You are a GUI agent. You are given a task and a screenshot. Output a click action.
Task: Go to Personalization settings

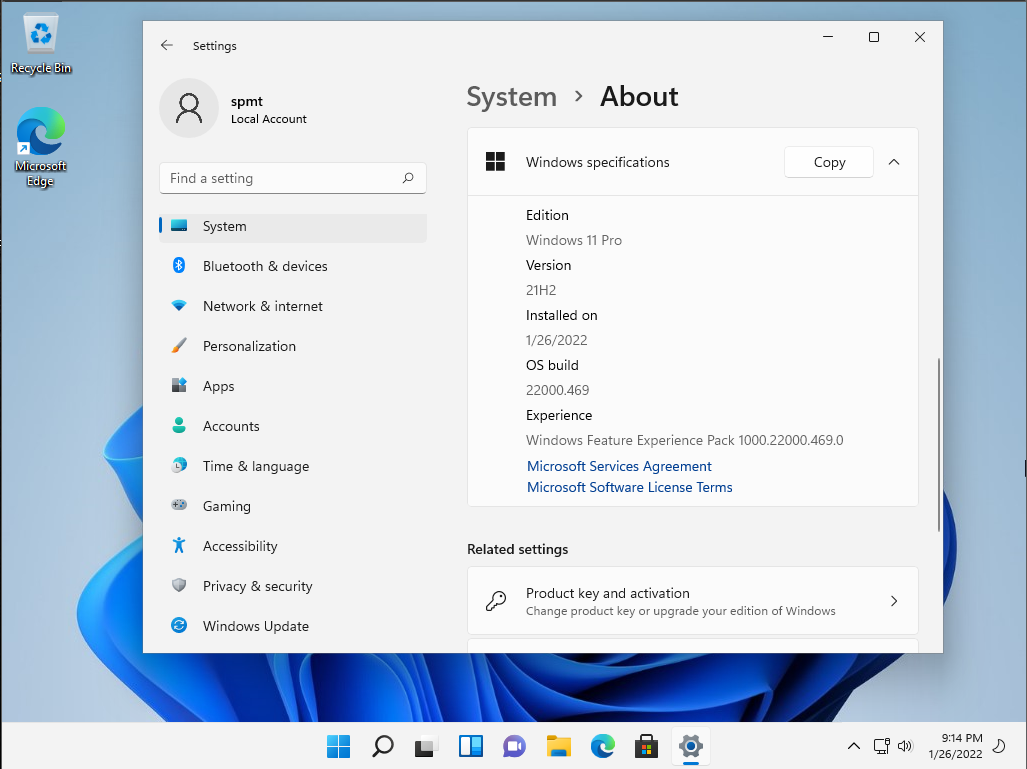293,347
